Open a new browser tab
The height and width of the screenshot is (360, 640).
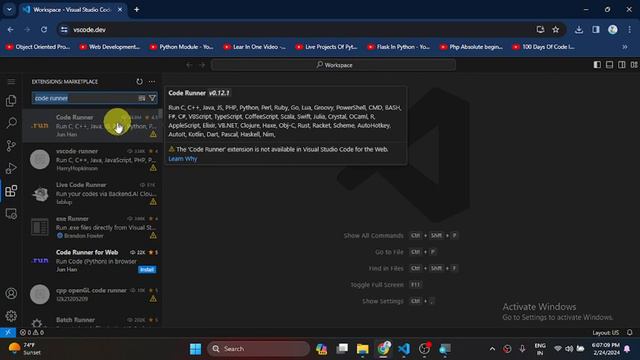click(137, 9)
